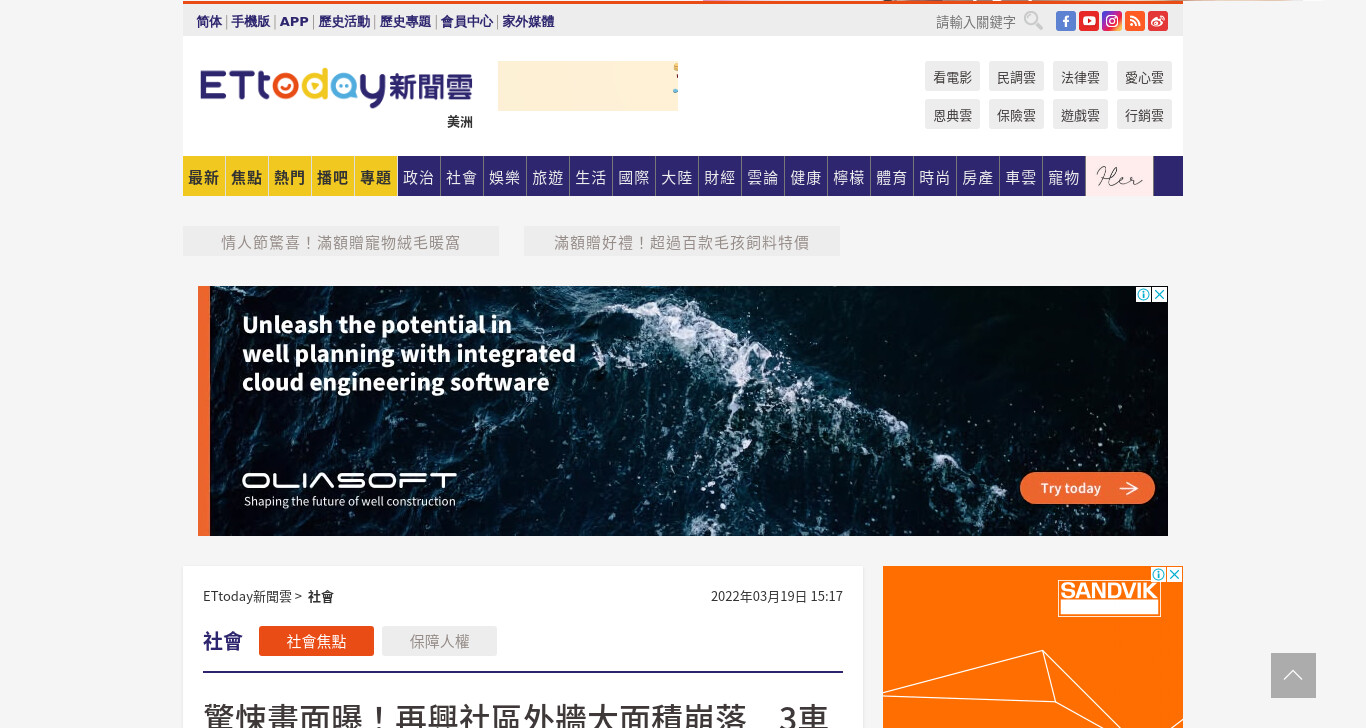
Task: Switch to 简体 version
Action: [209, 21]
